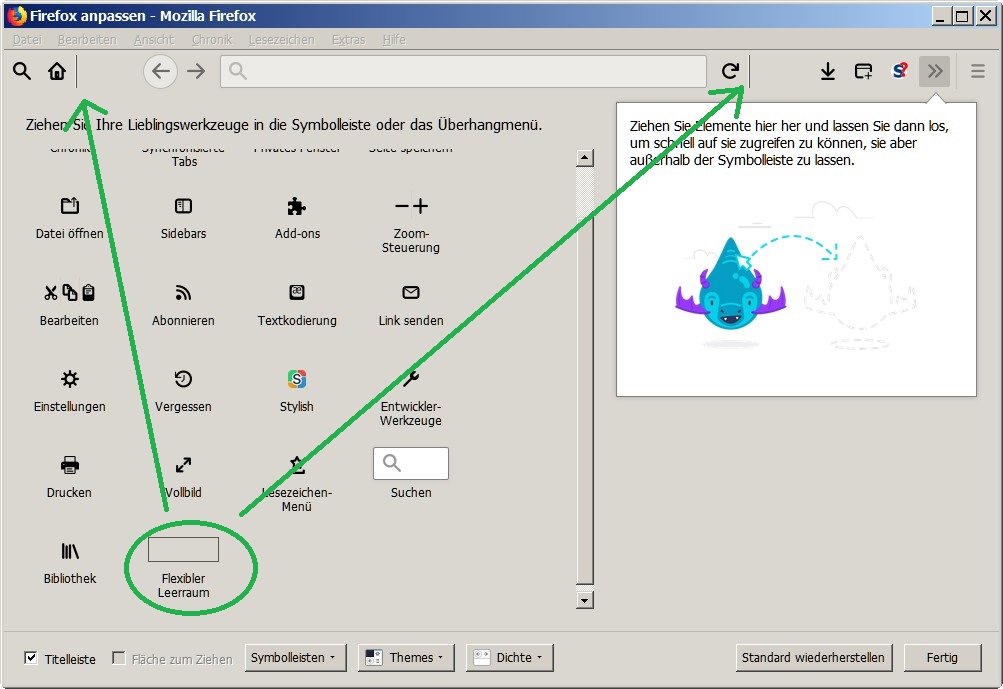Select the Lesezeichen-Menü icon

[x=297, y=464]
